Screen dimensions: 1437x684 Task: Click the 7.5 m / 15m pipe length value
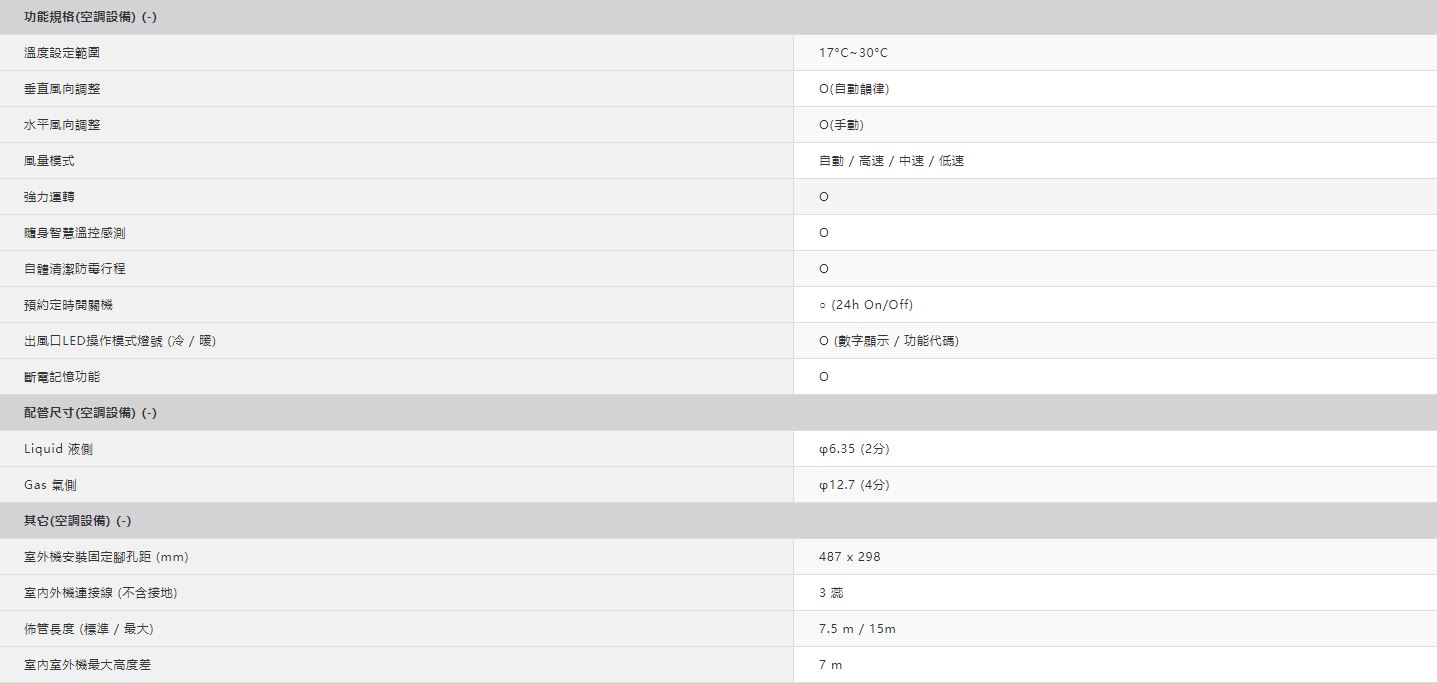point(857,629)
